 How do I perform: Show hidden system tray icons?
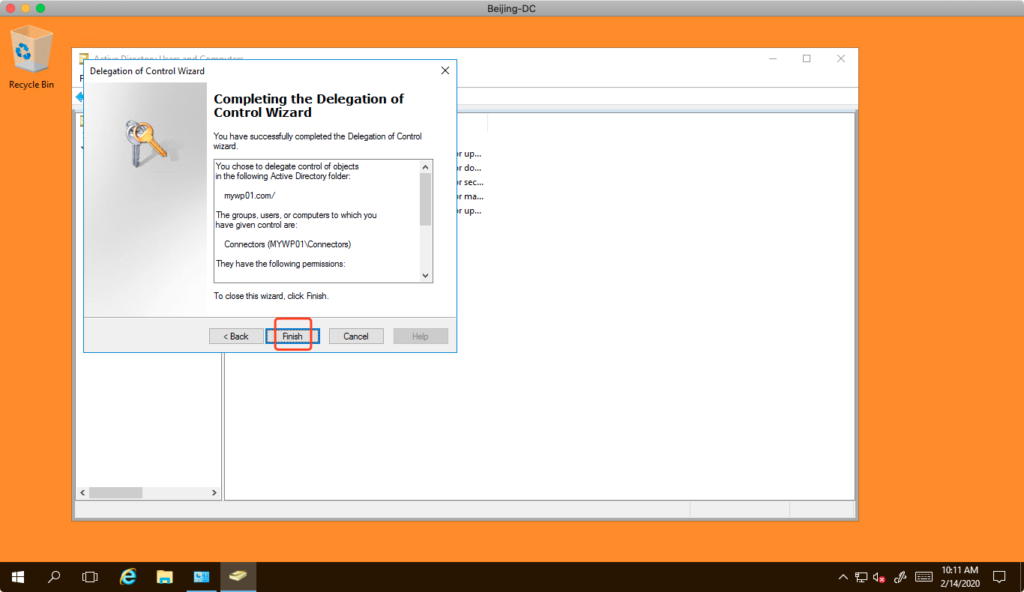pyautogui.click(x=842, y=577)
